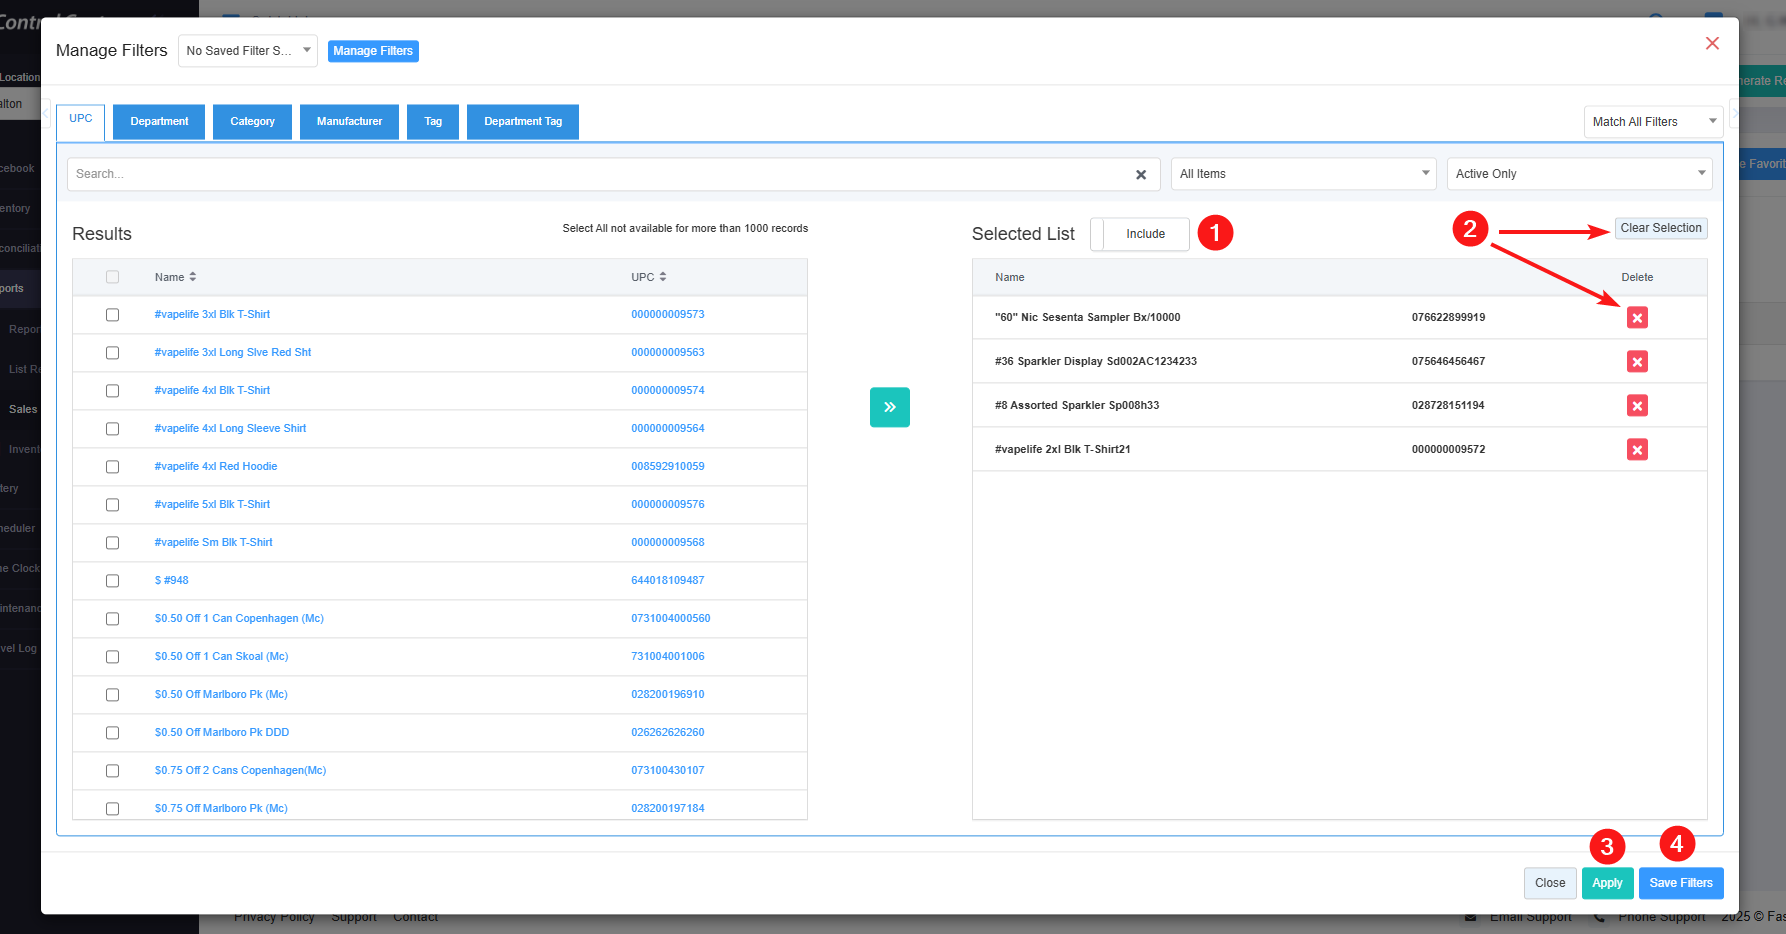This screenshot has height=934, width=1786.
Task: Open the Match All Filters dropdown
Action: tap(1652, 122)
